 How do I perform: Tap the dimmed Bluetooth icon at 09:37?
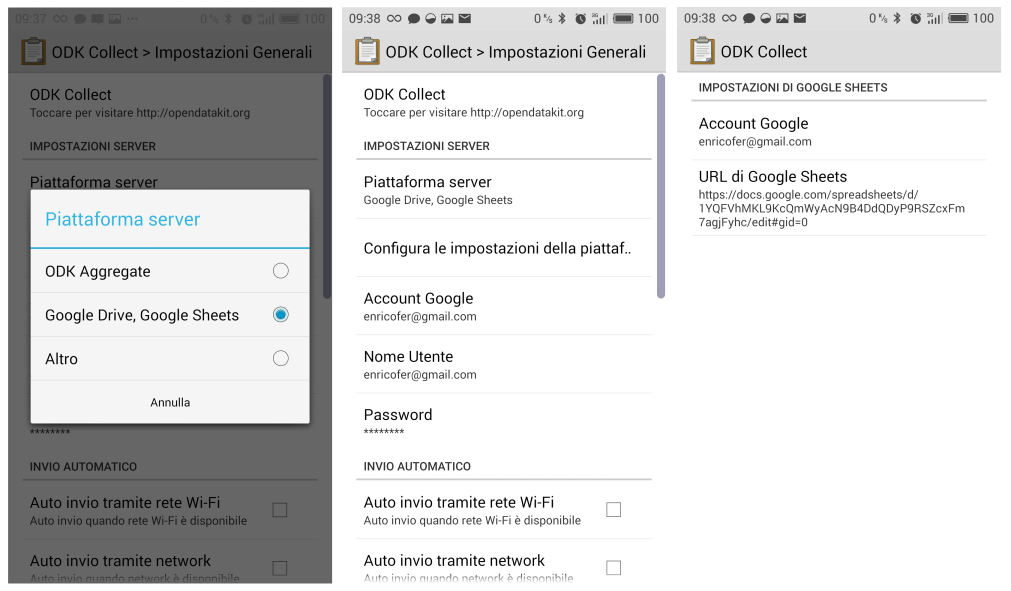pyautogui.click(x=228, y=19)
